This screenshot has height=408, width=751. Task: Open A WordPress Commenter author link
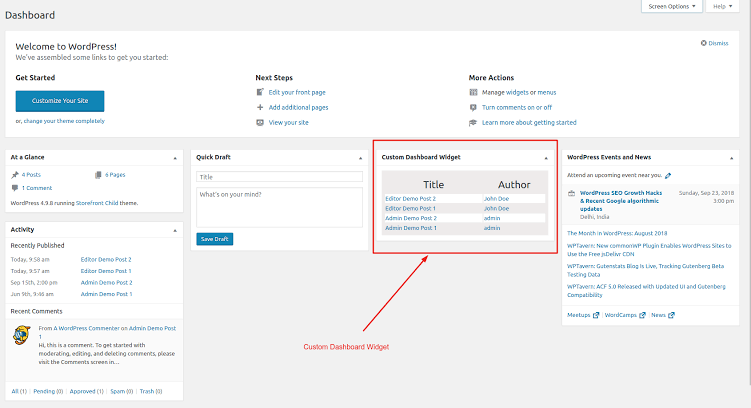[86, 329]
